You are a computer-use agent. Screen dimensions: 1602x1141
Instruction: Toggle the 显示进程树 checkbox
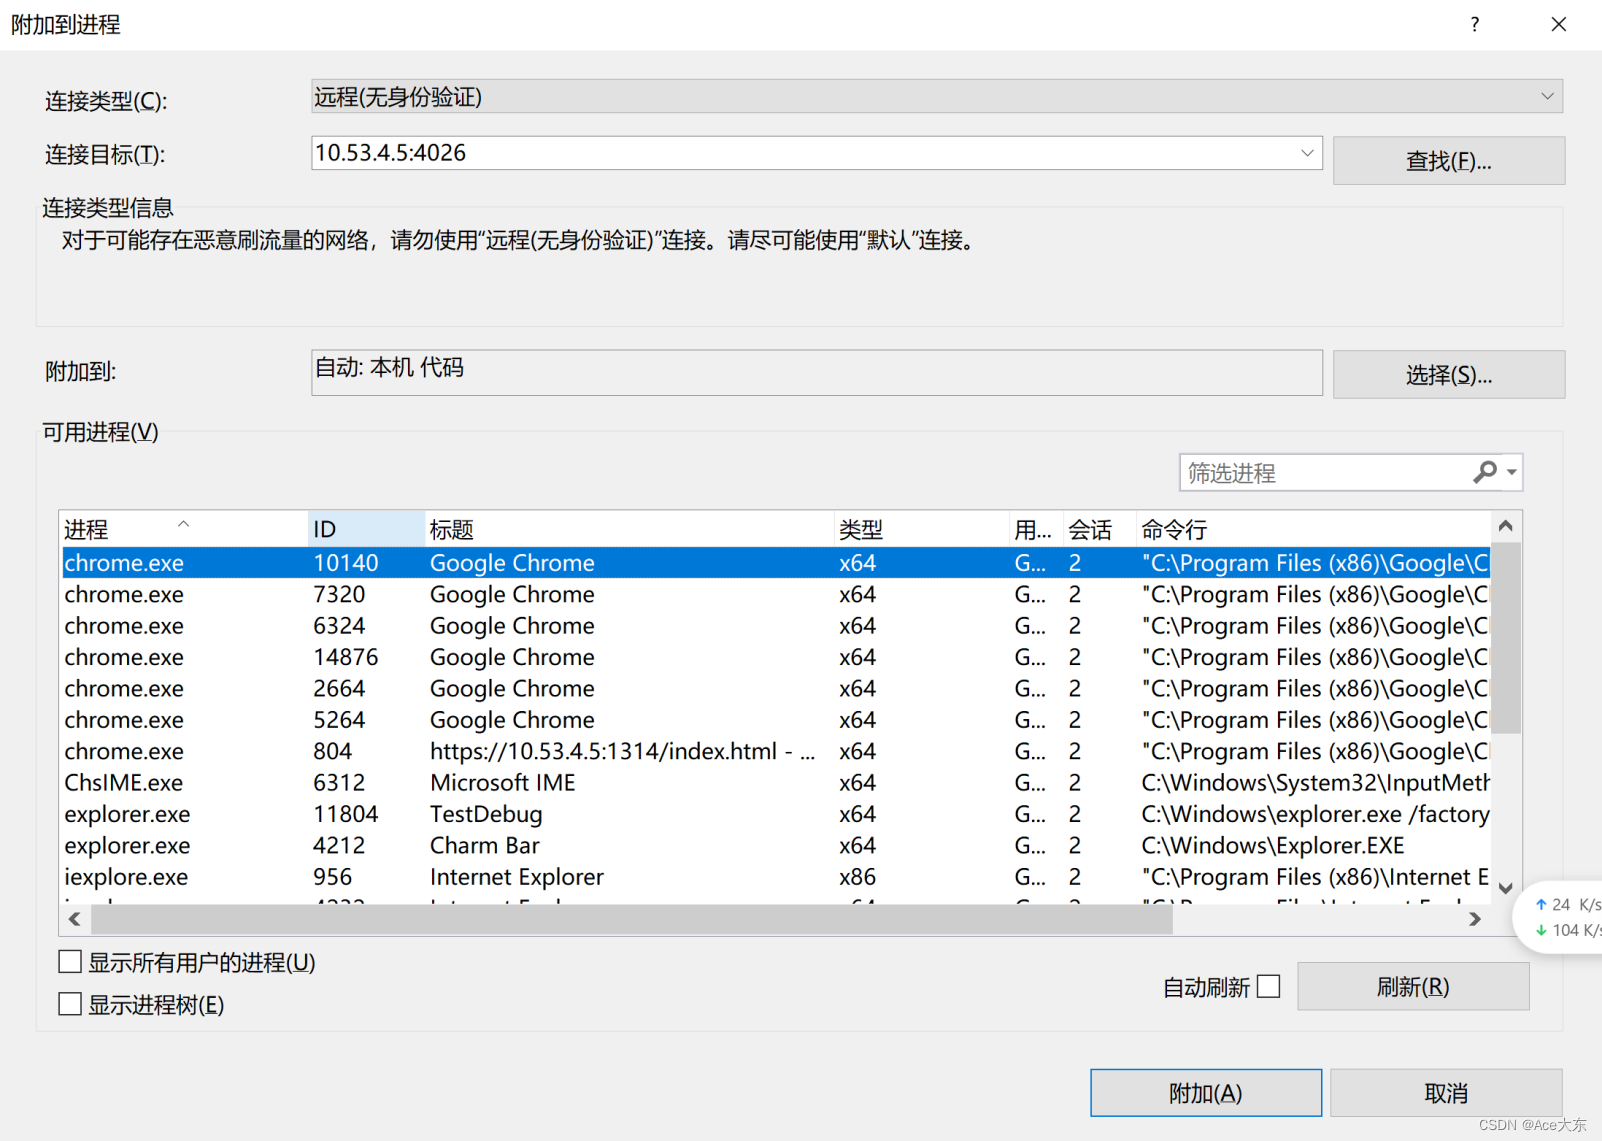click(x=69, y=1003)
